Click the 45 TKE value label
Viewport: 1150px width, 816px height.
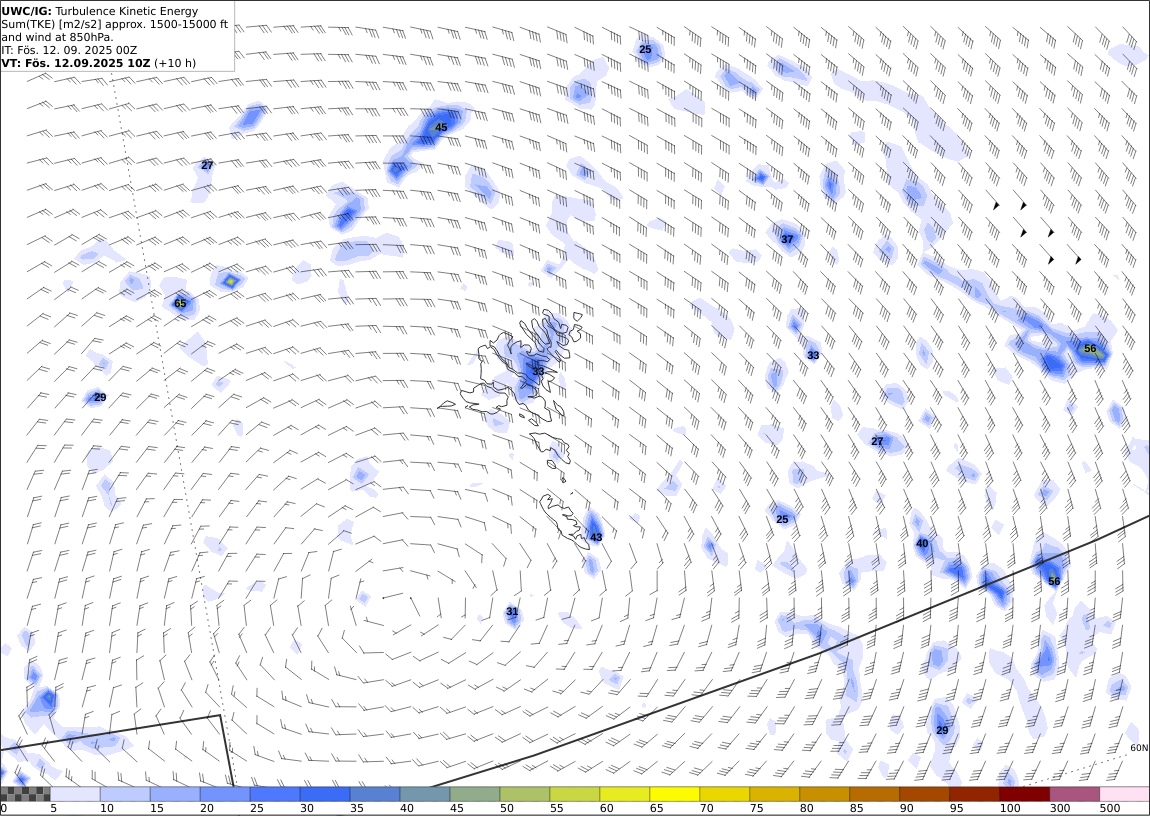(x=441, y=127)
